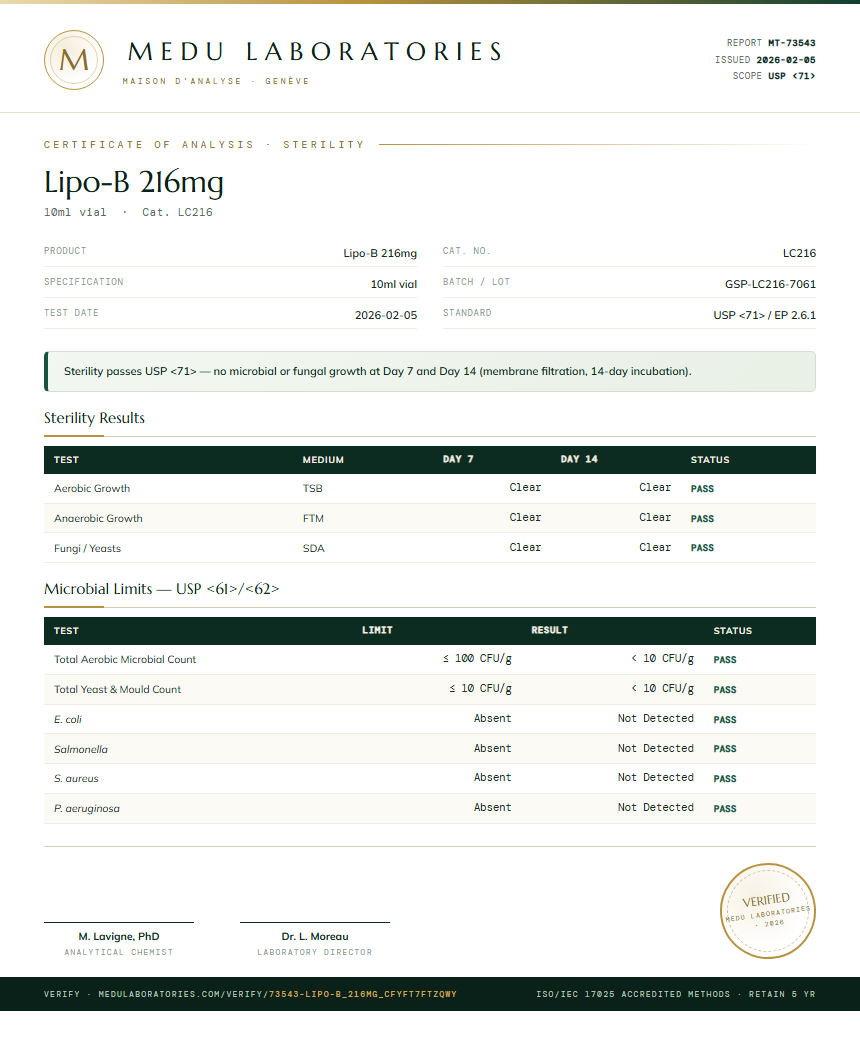Click scope value USP <71> in header
Viewport: 860px width, 1041px height.
point(792,76)
